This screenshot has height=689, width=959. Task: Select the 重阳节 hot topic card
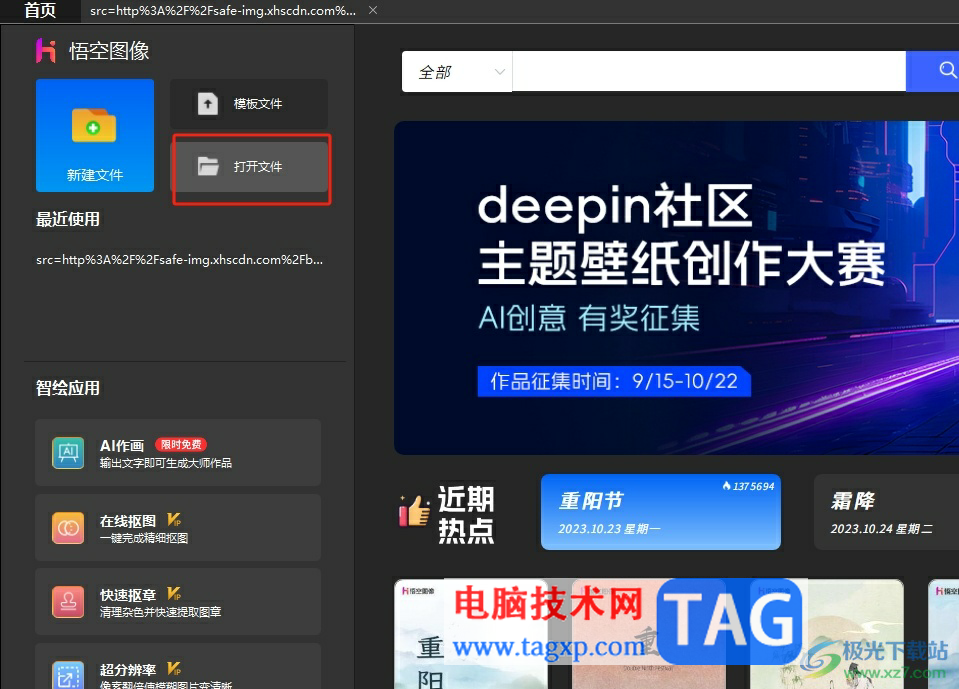click(661, 512)
